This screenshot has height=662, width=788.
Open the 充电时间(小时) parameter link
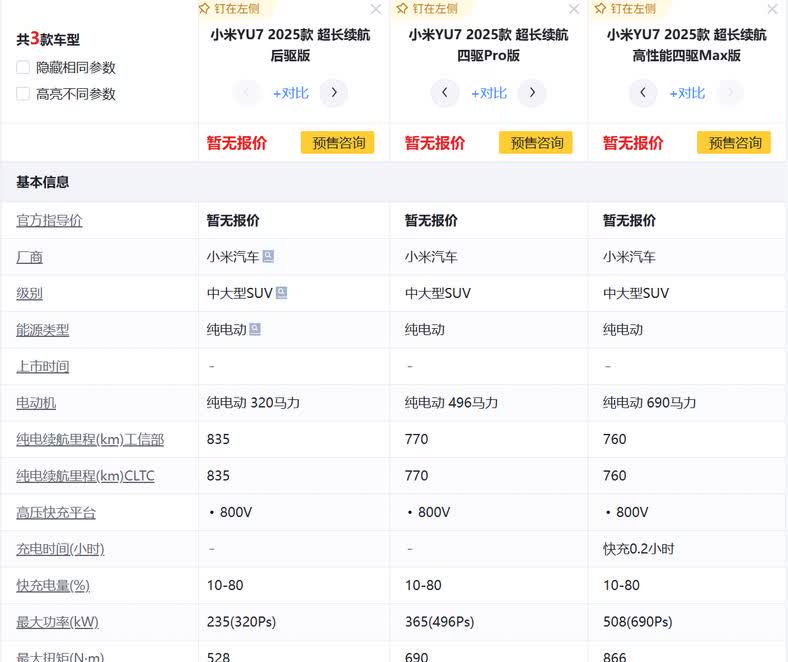(60, 549)
